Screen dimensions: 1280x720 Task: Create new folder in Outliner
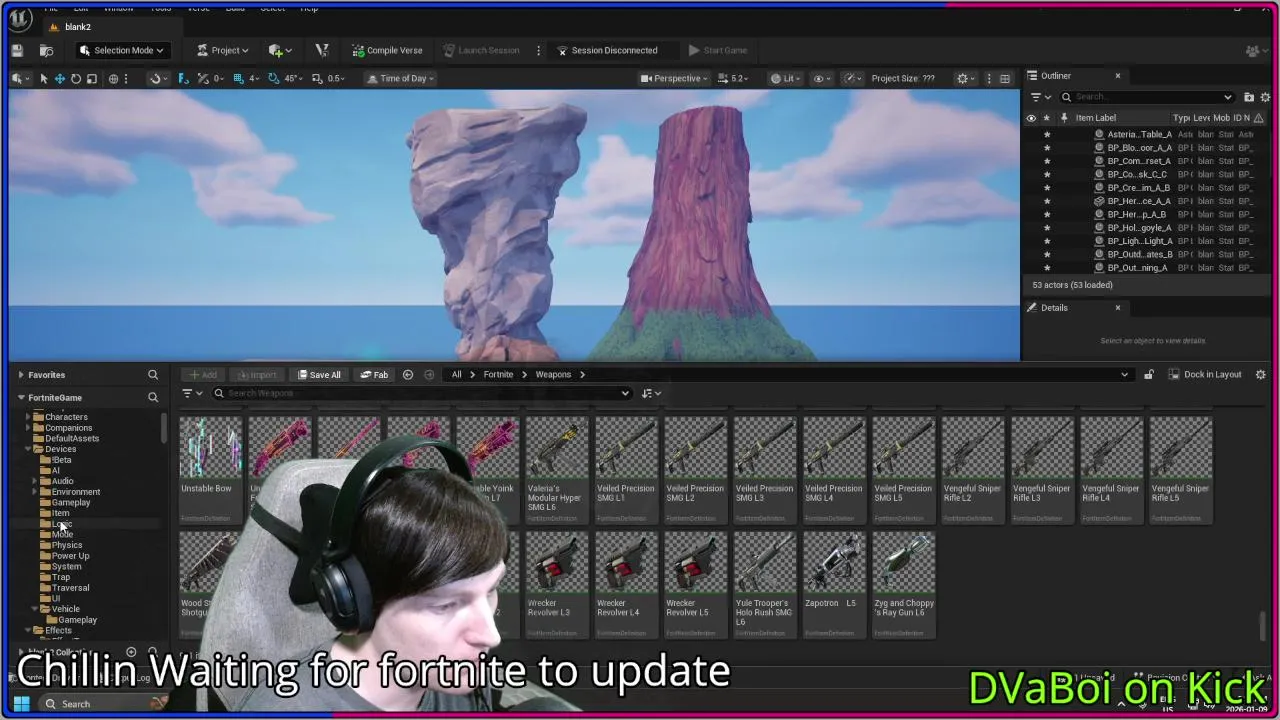1248,97
